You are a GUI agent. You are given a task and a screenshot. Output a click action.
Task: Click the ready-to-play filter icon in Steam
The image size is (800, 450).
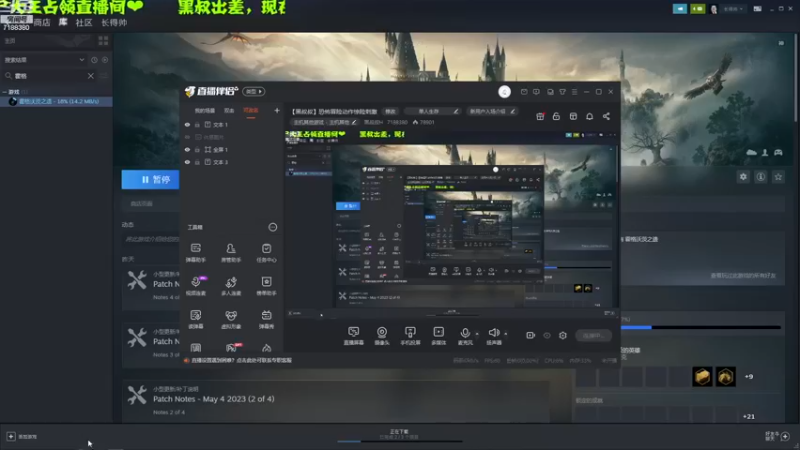pyautogui.click(x=105, y=60)
